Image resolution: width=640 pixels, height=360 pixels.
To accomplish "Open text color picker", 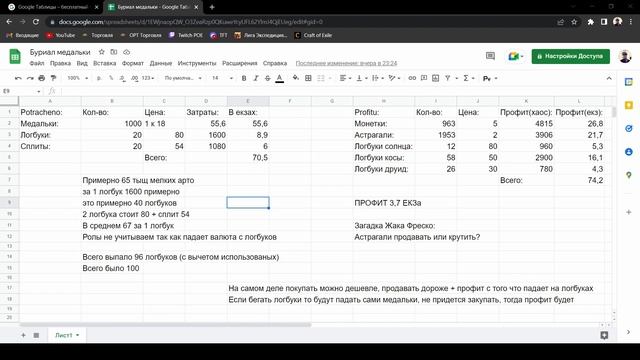I will coord(280,78).
